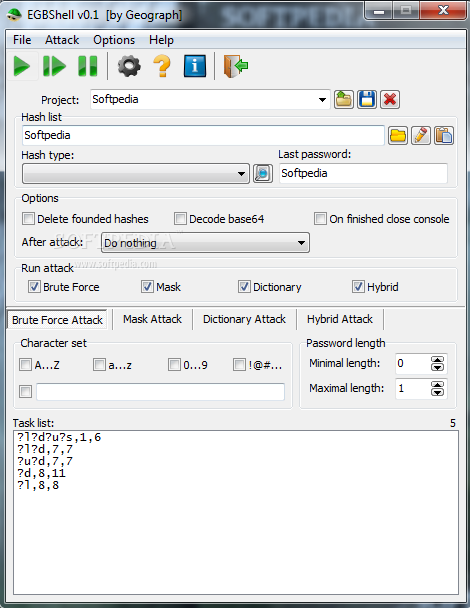Viewport: 470px width, 608px height.
Task: Exit via the door icon in toolbar
Action: [x=235, y=66]
